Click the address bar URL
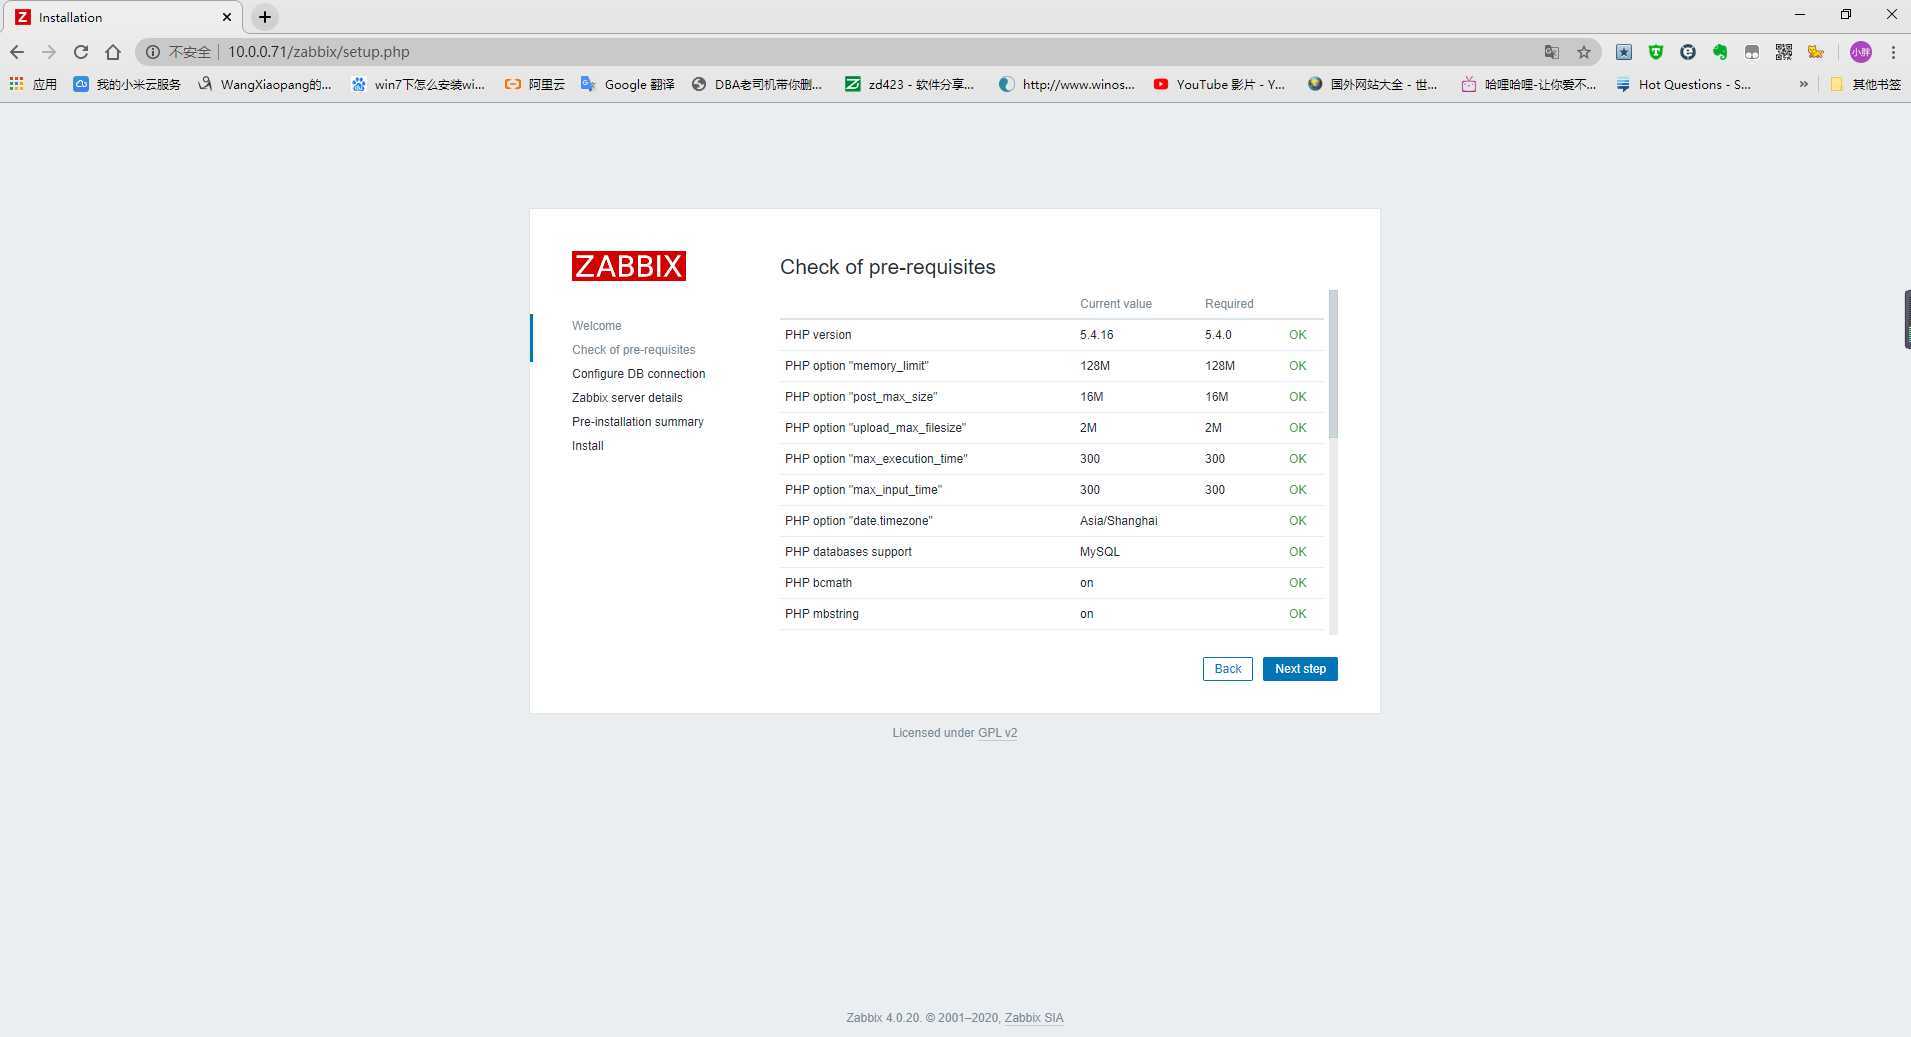The height and width of the screenshot is (1037, 1911). coord(319,52)
